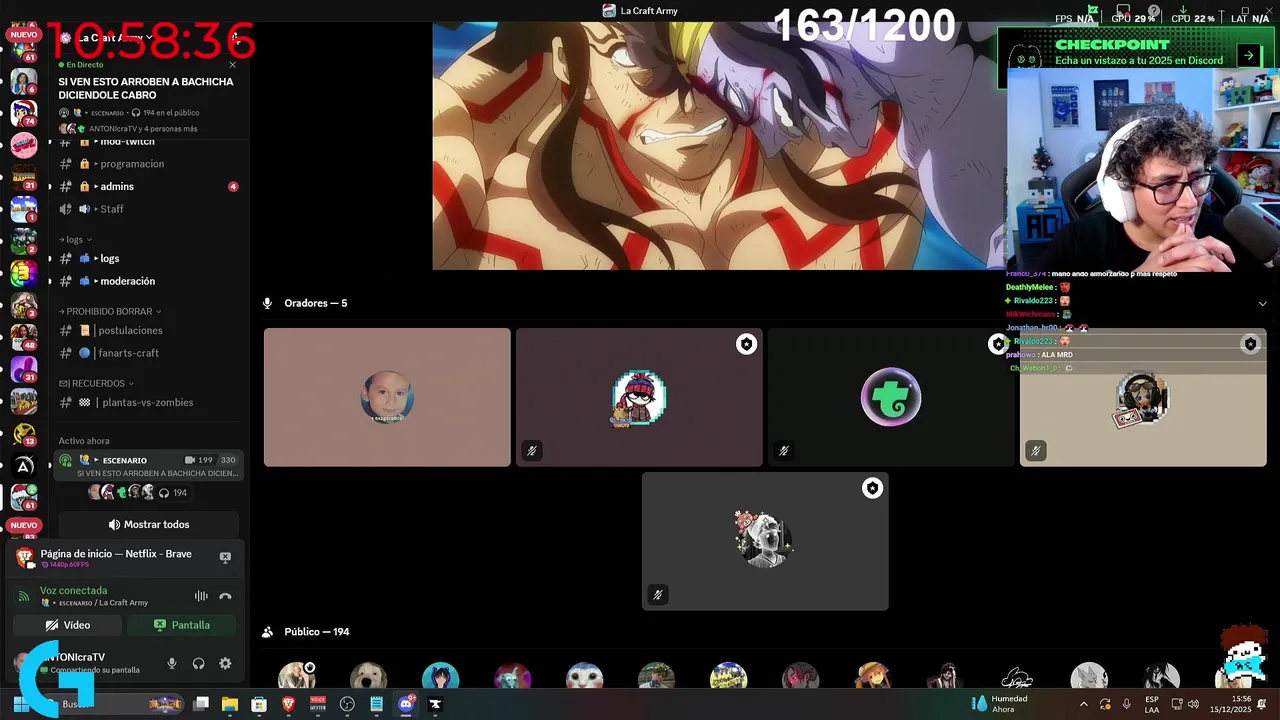Open File Explorer from the taskbar
Image resolution: width=1280 pixels, height=720 pixels.
[x=230, y=704]
